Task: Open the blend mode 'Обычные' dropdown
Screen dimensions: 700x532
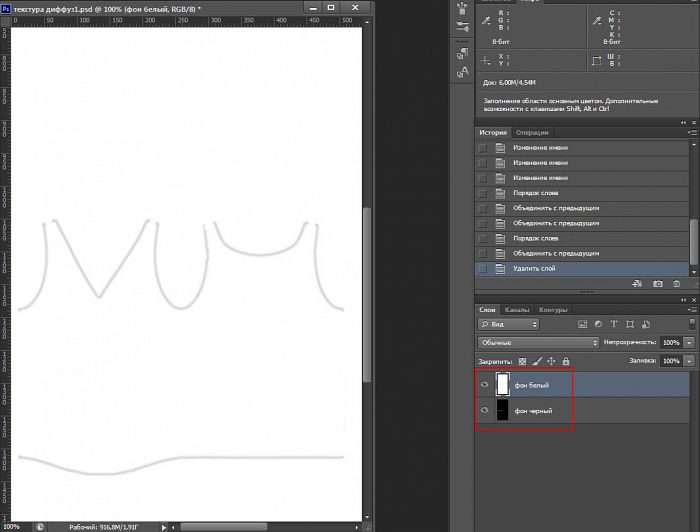Action: click(x=538, y=342)
